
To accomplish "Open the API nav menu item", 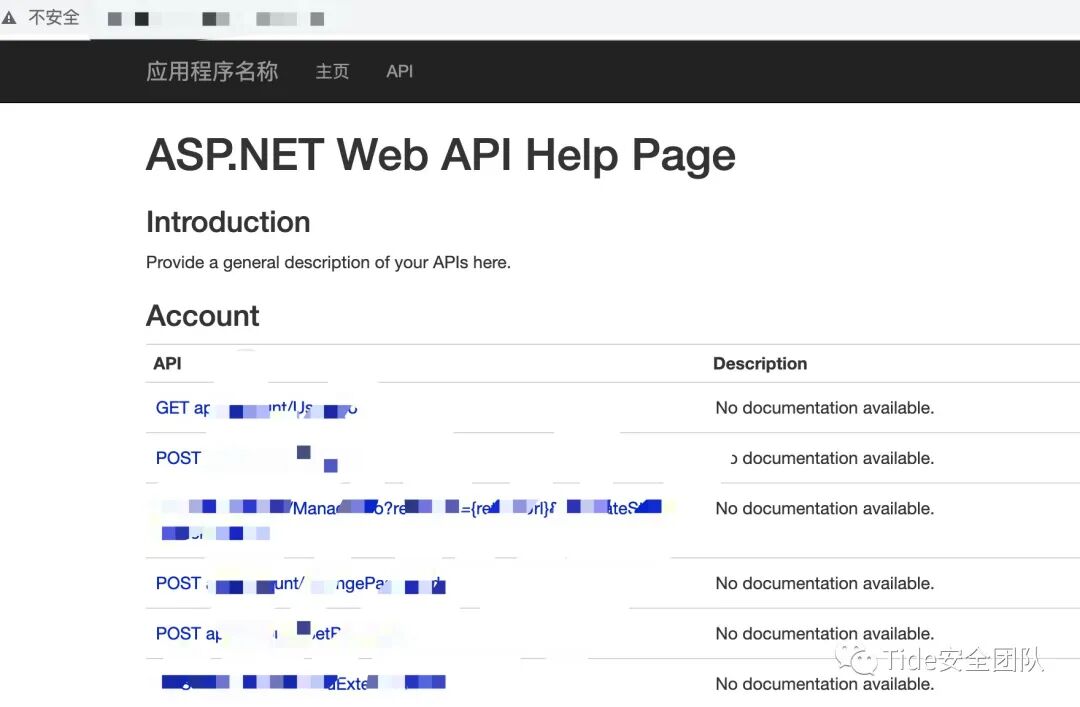I will [399, 71].
